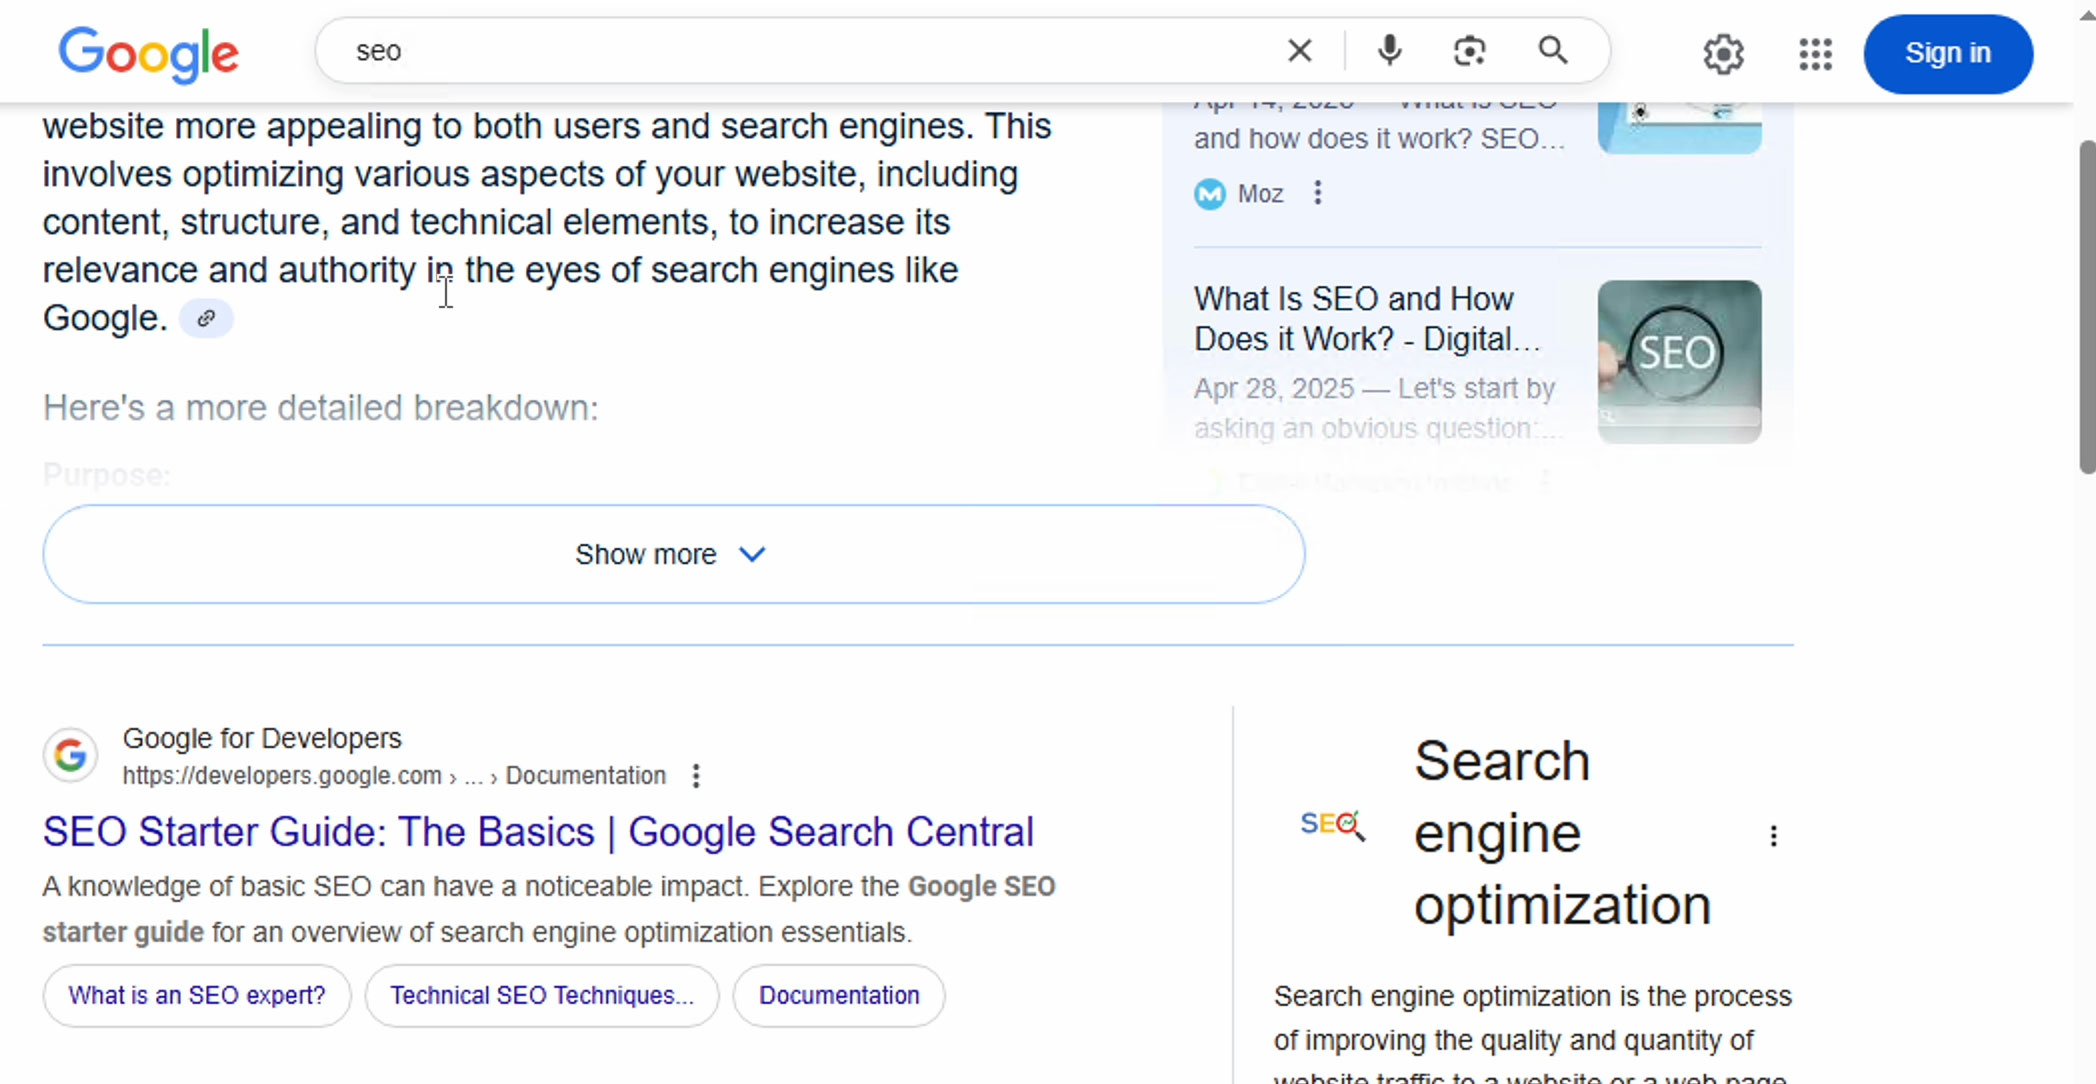Select the 'Documentation' chip
Image resolution: width=2096 pixels, height=1084 pixels.
[x=838, y=995]
